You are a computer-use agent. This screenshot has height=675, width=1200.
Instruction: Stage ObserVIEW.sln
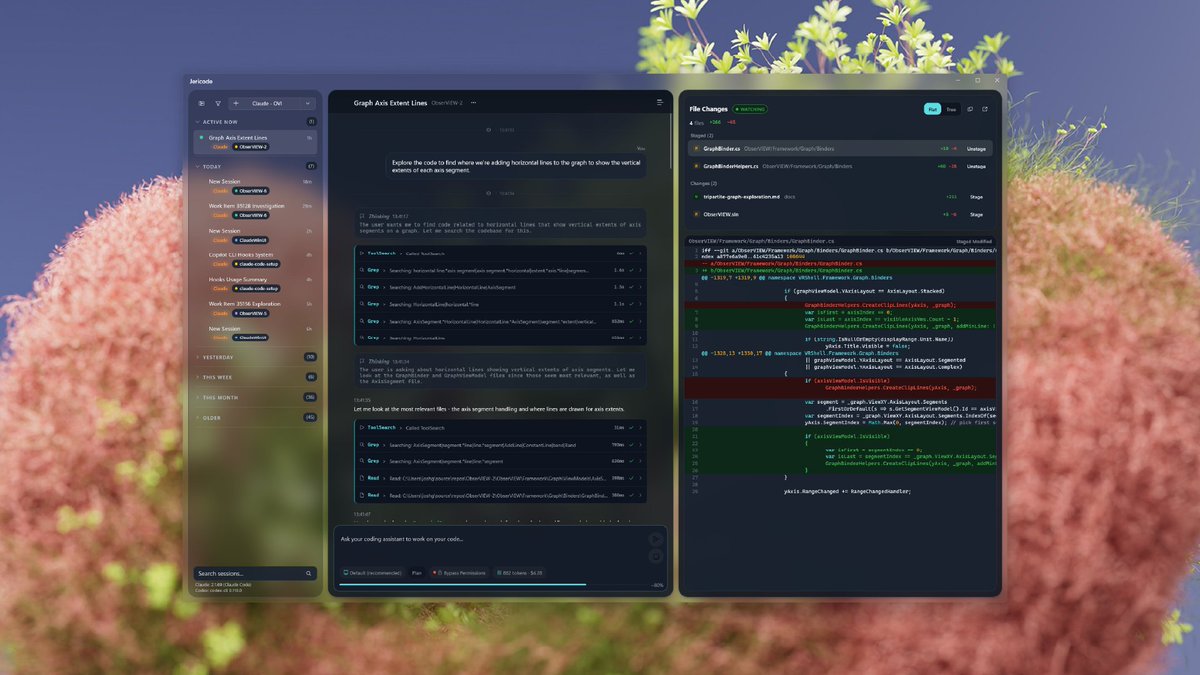[x=976, y=214]
